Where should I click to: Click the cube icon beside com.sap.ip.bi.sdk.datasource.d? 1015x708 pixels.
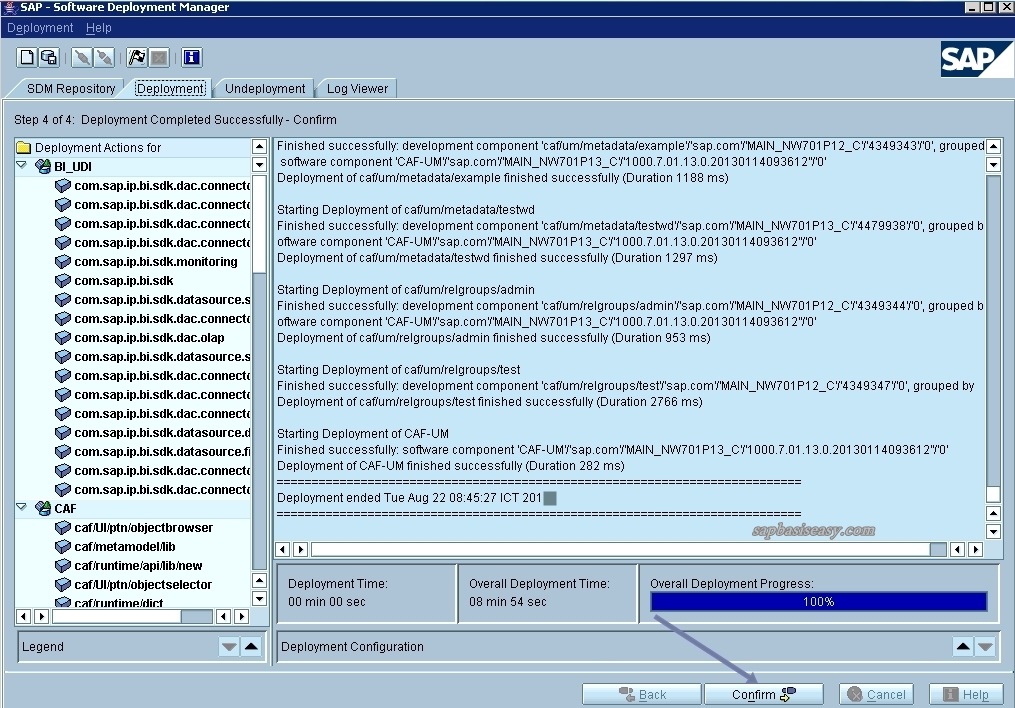63,432
